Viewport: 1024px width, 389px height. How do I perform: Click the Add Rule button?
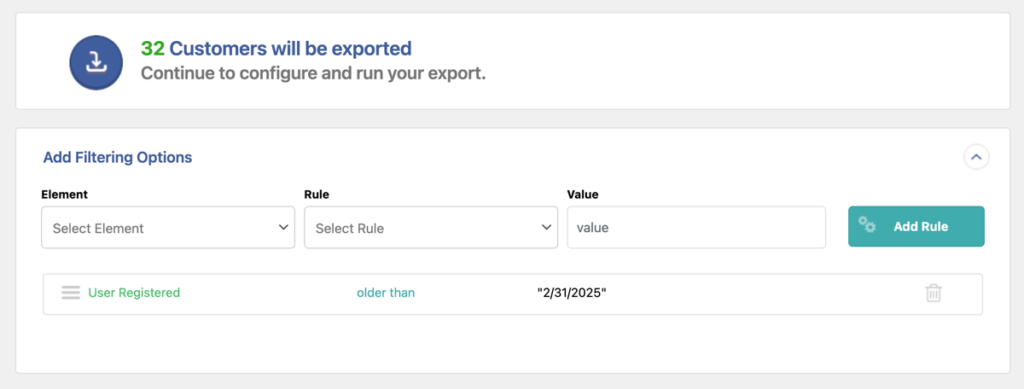tap(916, 226)
